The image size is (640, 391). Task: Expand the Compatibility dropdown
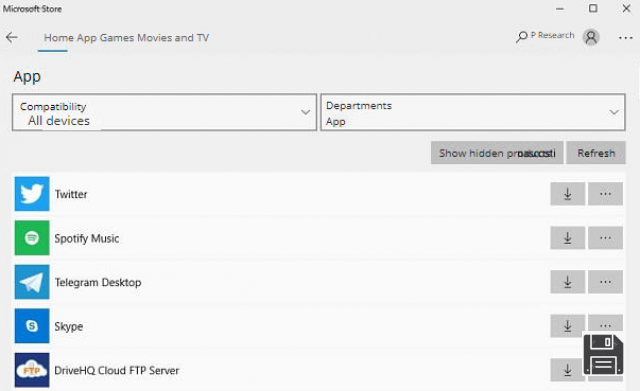coord(164,112)
